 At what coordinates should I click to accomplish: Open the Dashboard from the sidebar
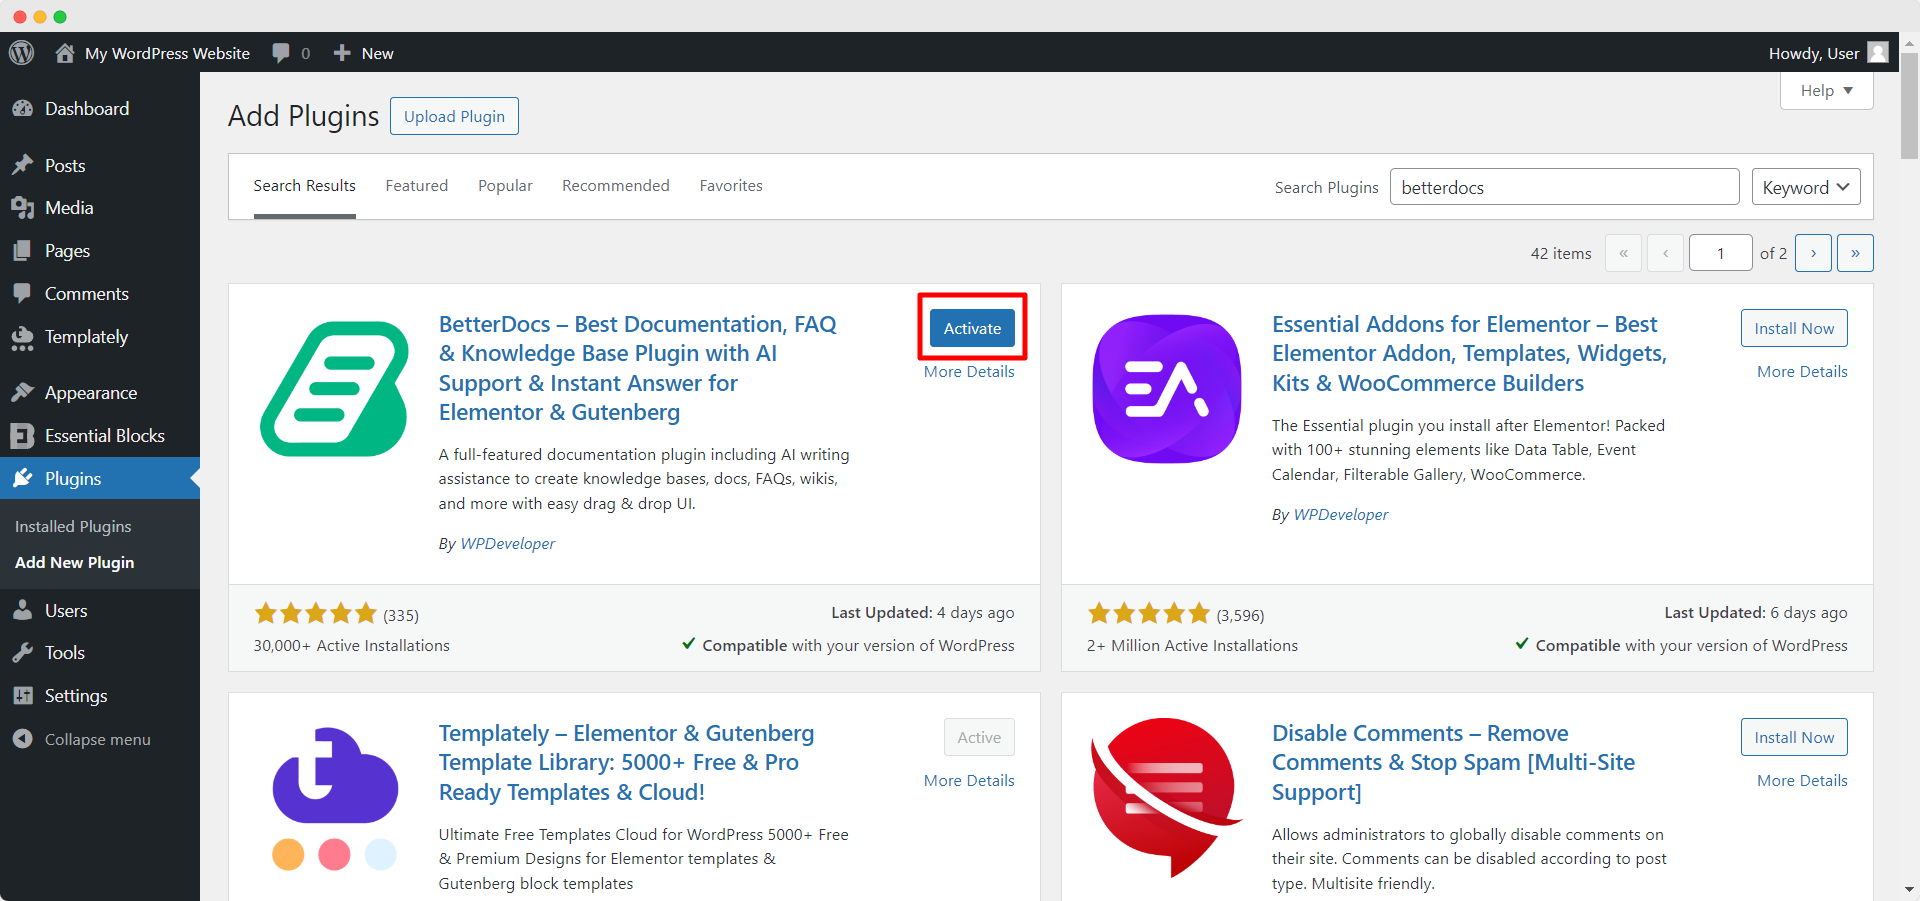coord(23,108)
